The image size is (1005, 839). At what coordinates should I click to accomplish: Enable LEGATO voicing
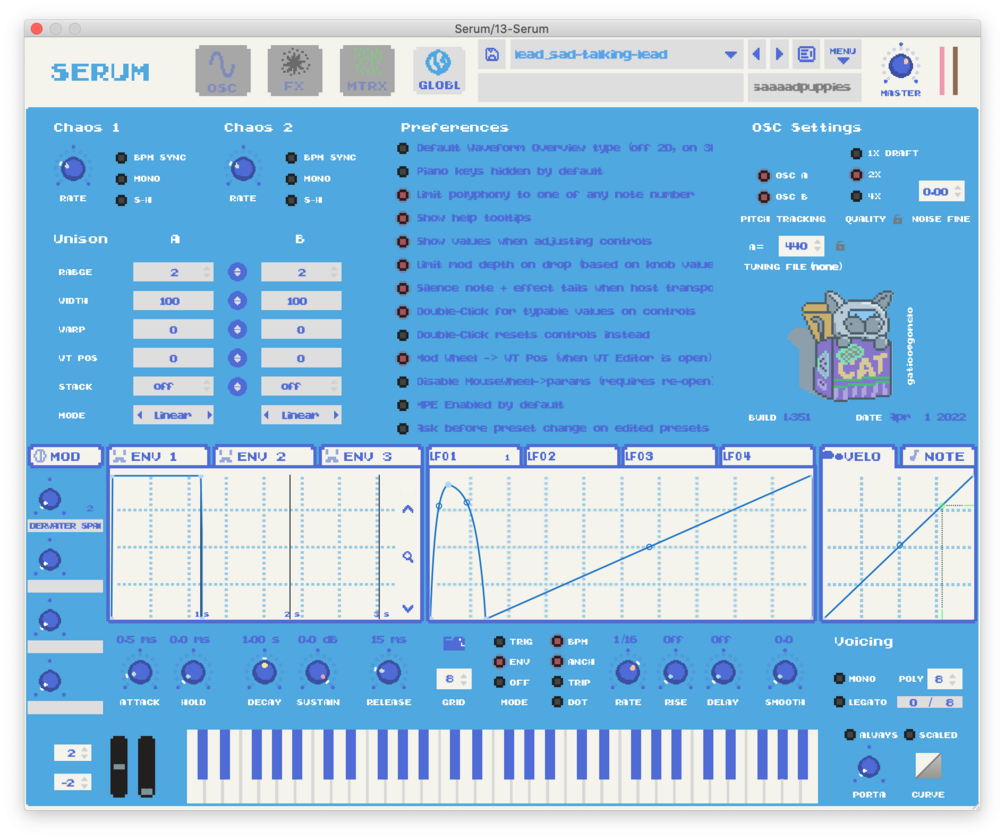pos(839,702)
